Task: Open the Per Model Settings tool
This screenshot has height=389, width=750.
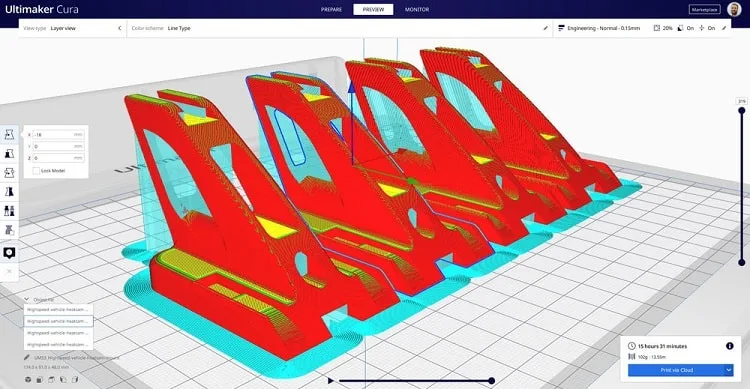Action: pyautogui.click(x=9, y=211)
